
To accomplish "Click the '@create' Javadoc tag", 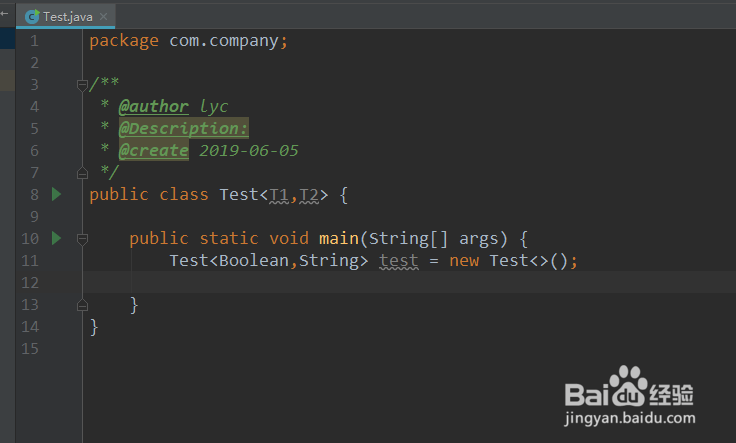I will click(x=153, y=151).
